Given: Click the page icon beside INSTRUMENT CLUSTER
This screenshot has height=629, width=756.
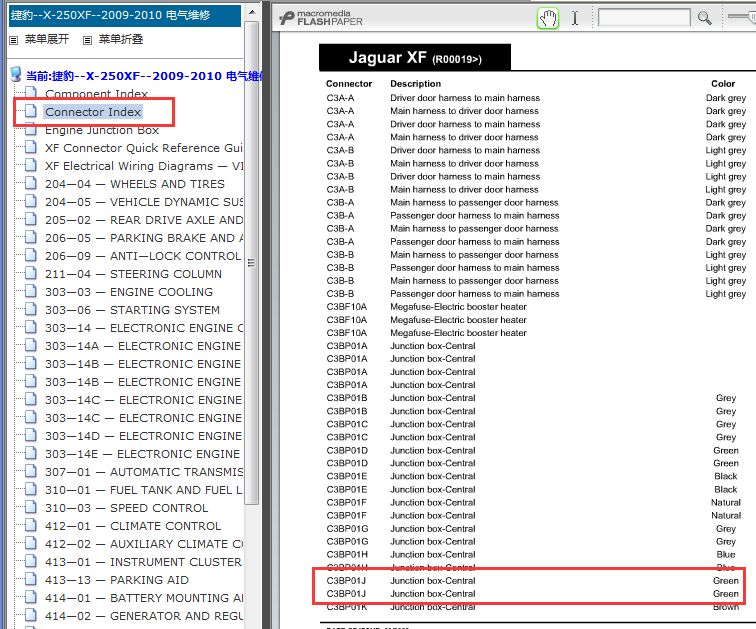Looking at the screenshot, I should pos(31,561).
